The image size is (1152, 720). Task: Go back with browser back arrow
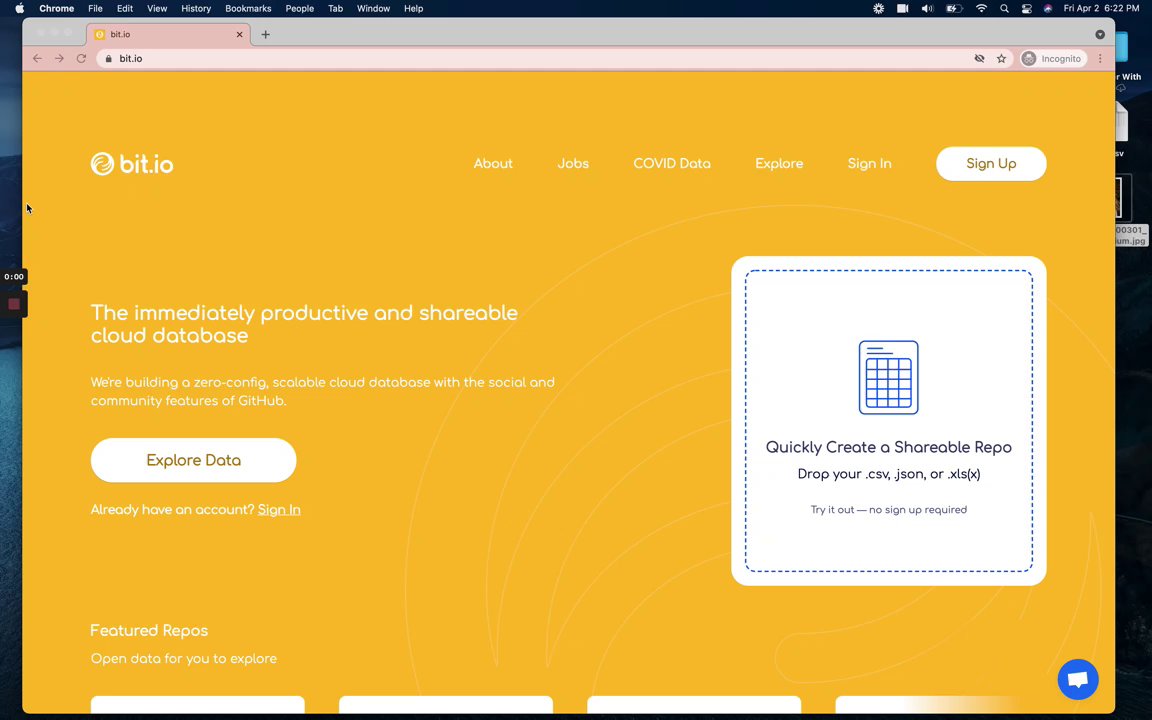[37, 58]
